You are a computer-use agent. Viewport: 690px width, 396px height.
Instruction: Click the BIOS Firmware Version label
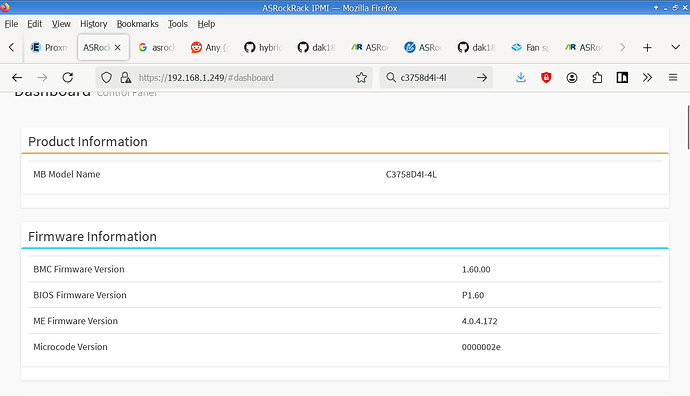80,295
